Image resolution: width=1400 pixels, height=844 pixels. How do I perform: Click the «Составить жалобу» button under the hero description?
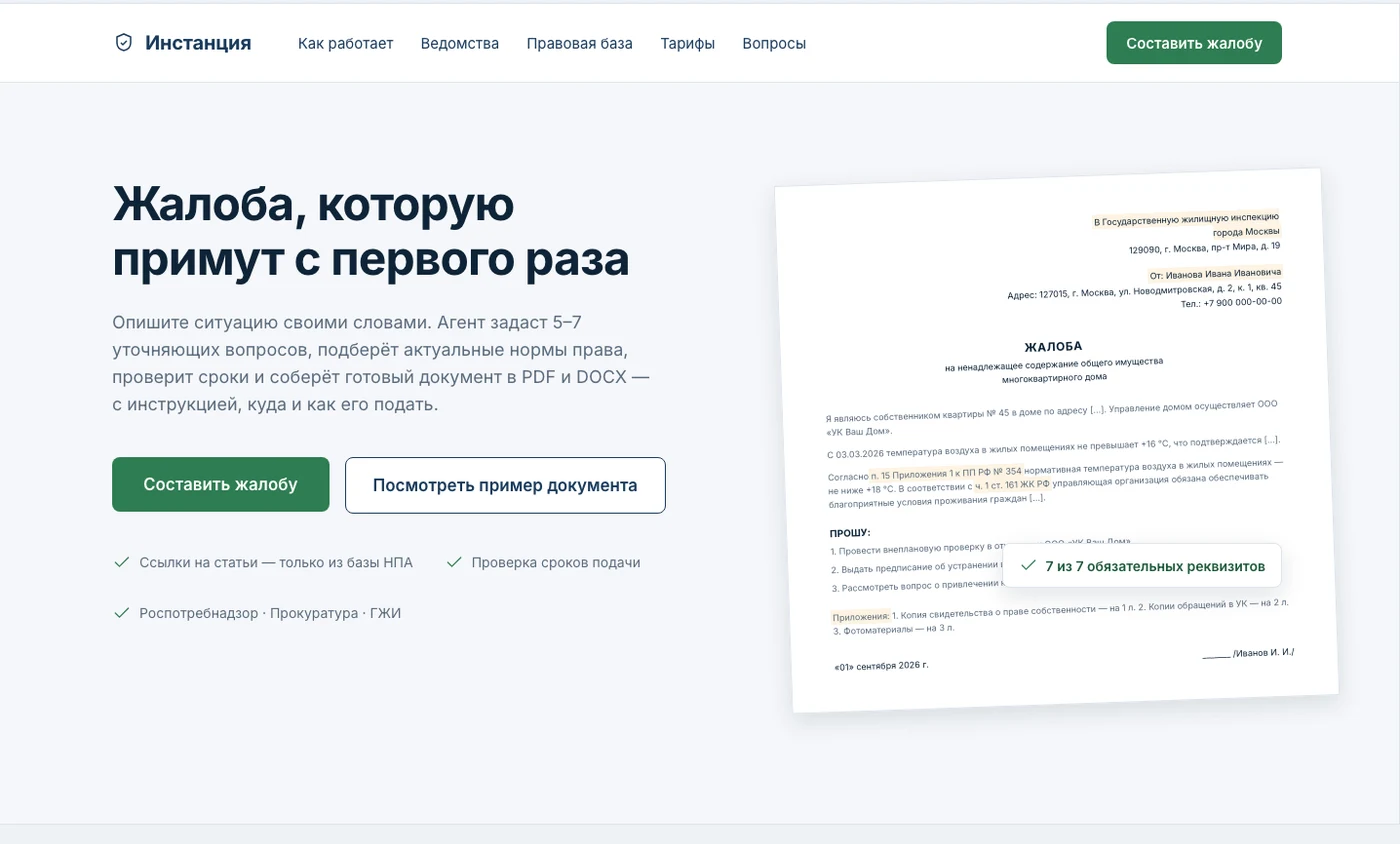[221, 484]
